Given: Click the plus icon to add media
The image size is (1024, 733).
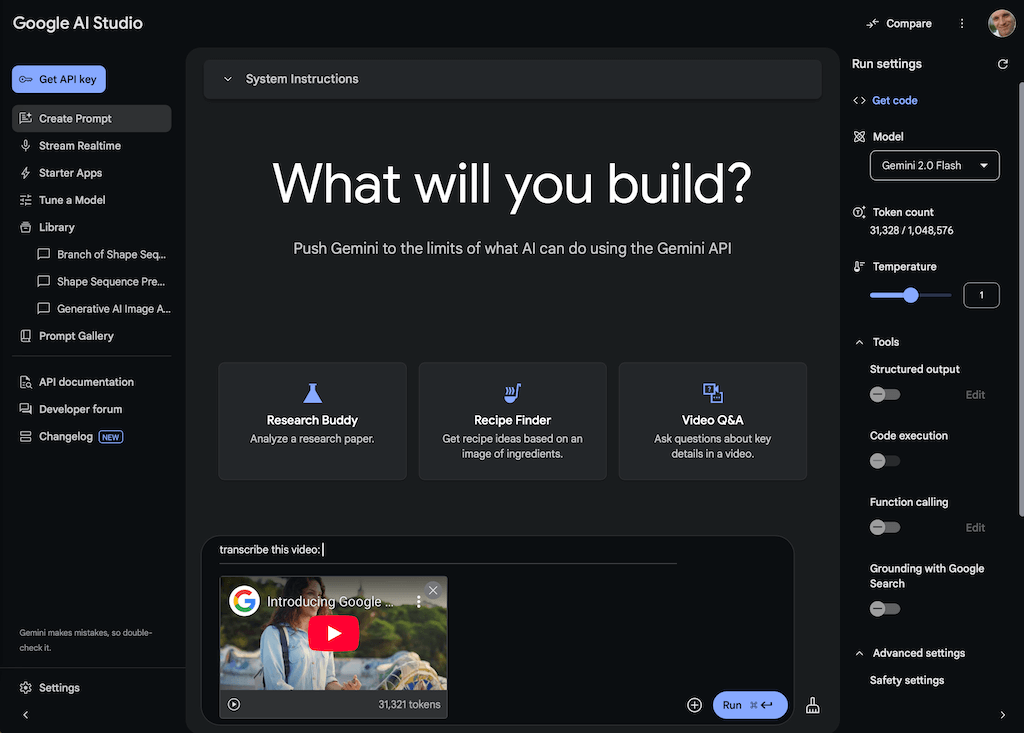Looking at the screenshot, I should (695, 705).
